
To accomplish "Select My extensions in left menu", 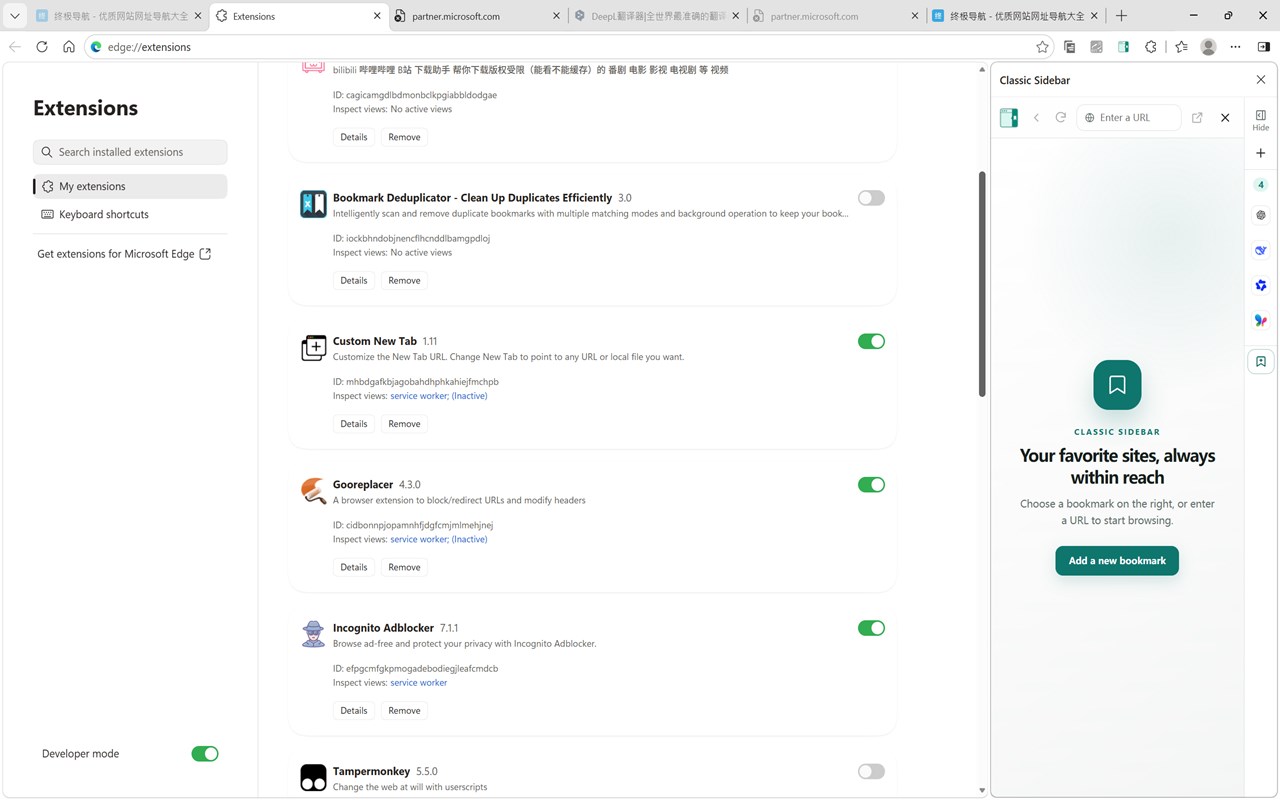I will tap(130, 186).
